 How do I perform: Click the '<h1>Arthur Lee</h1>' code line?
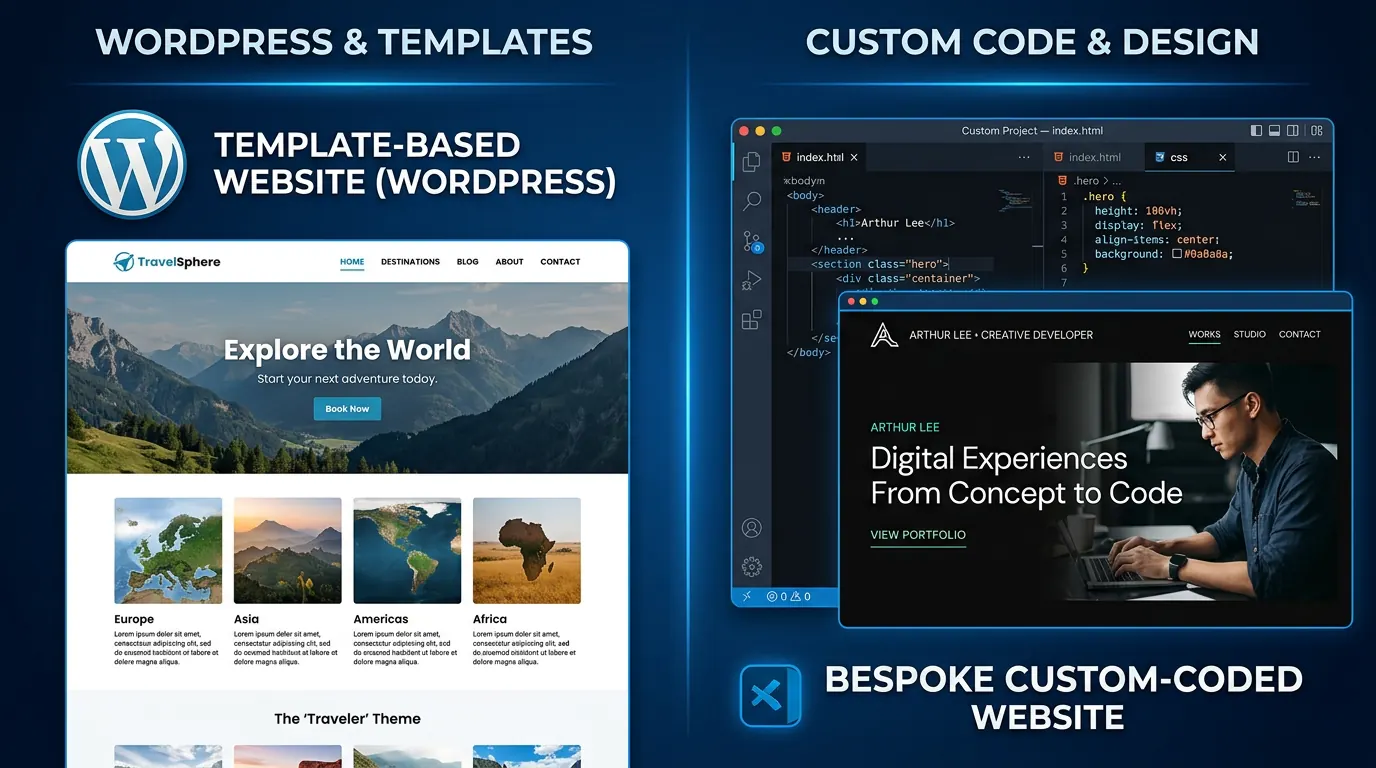[895, 223]
